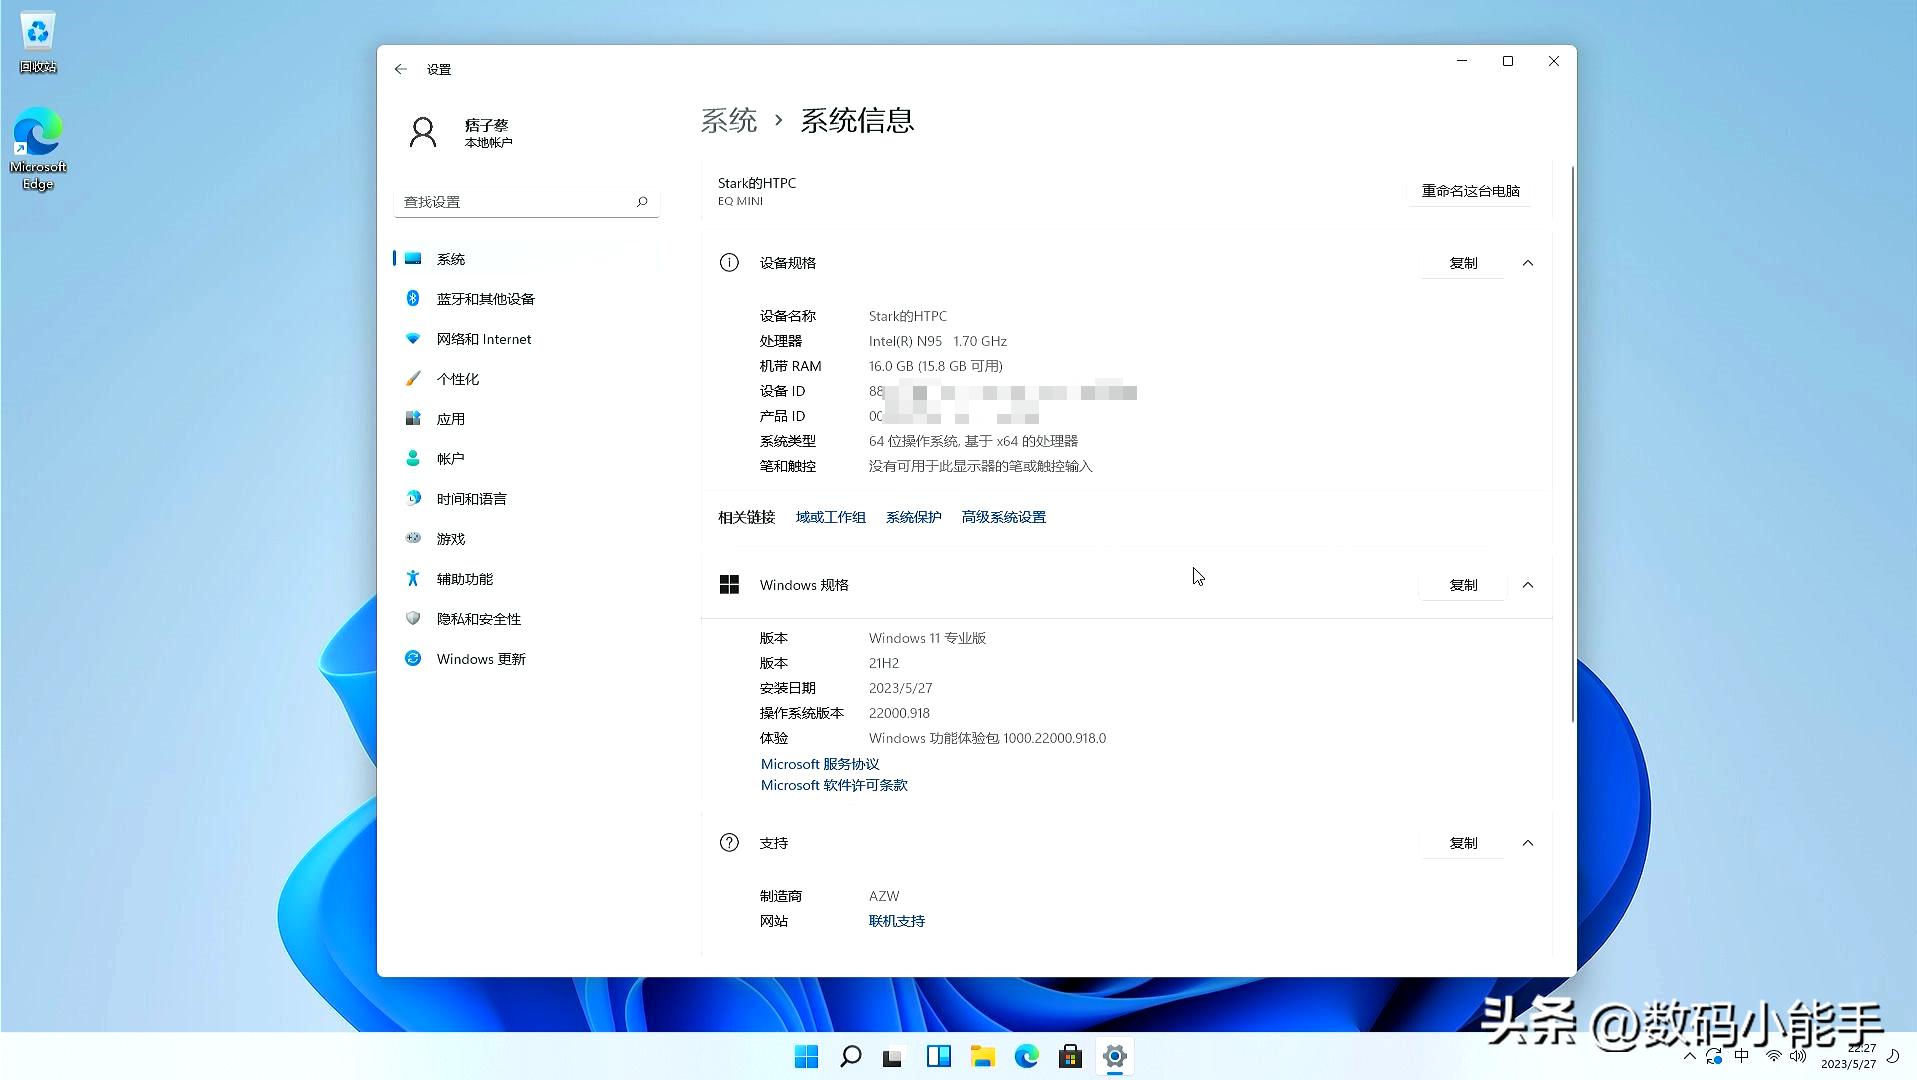Launch Microsoft Edge from the taskbar
The height and width of the screenshot is (1080, 1917).
(1026, 1056)
